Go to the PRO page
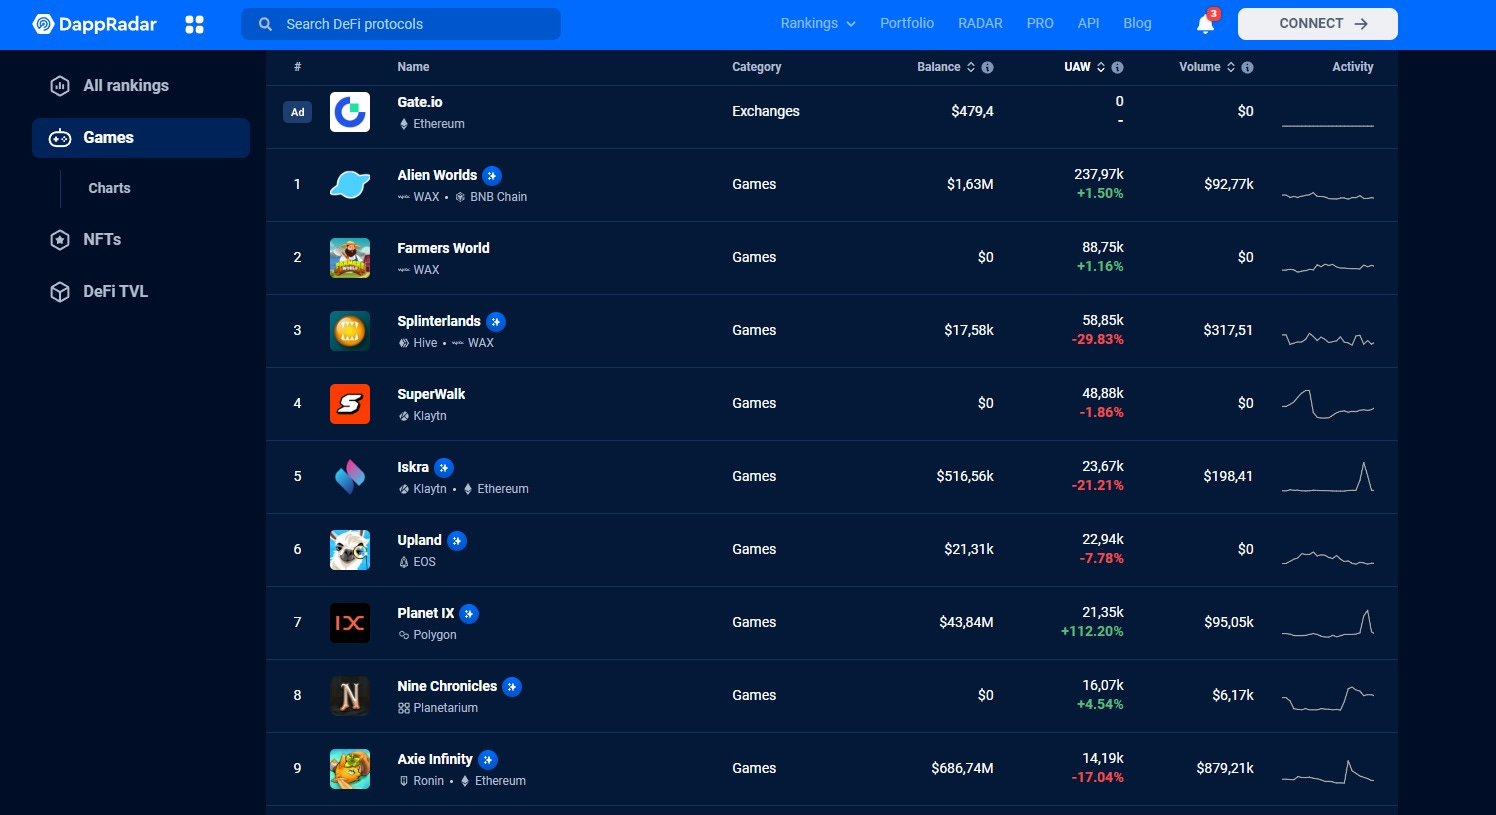 (1040, 23)
